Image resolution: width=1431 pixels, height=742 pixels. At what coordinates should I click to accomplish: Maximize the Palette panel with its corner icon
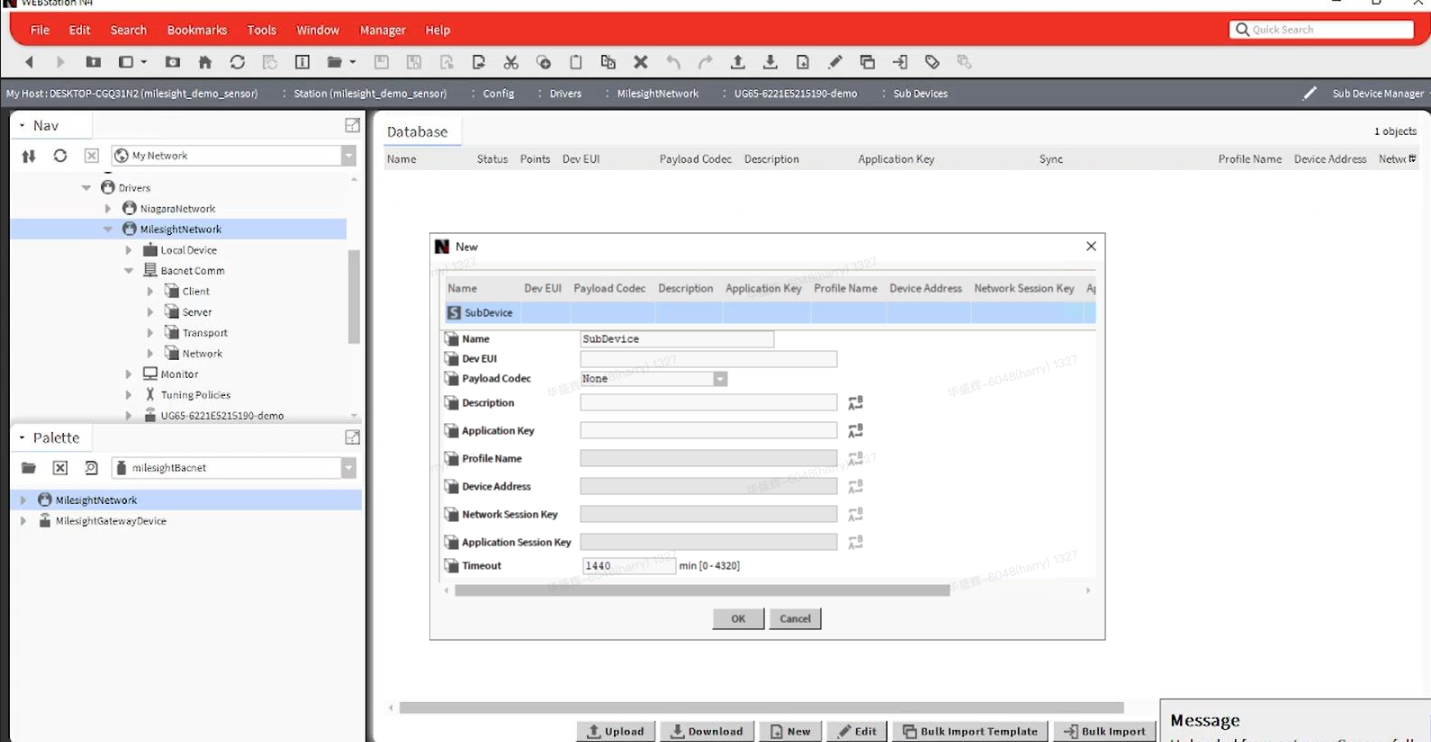352,437
